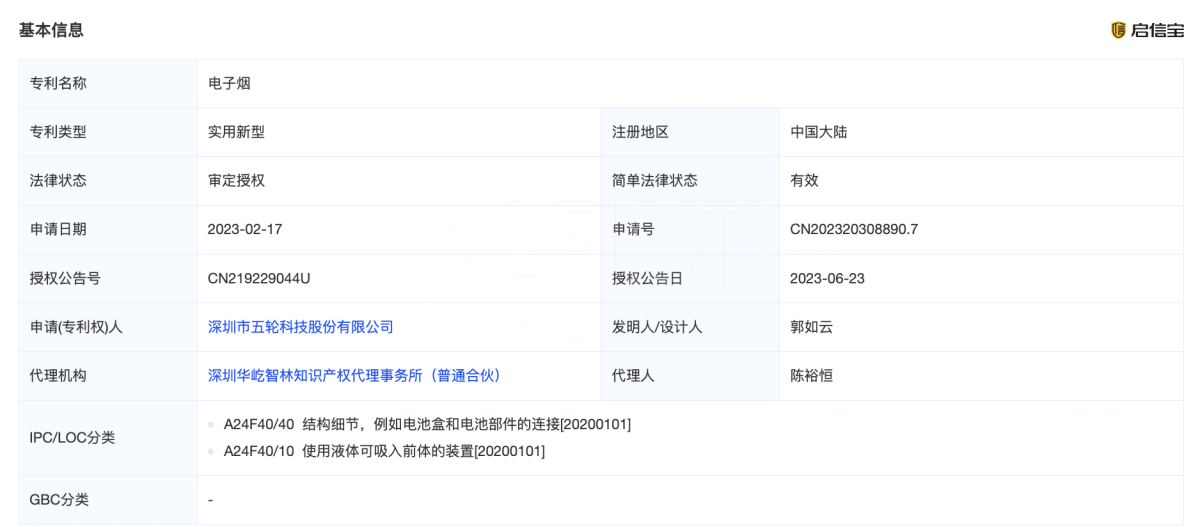Select legal status value 审定授权

pyautogui.click(x=235, y=181)
